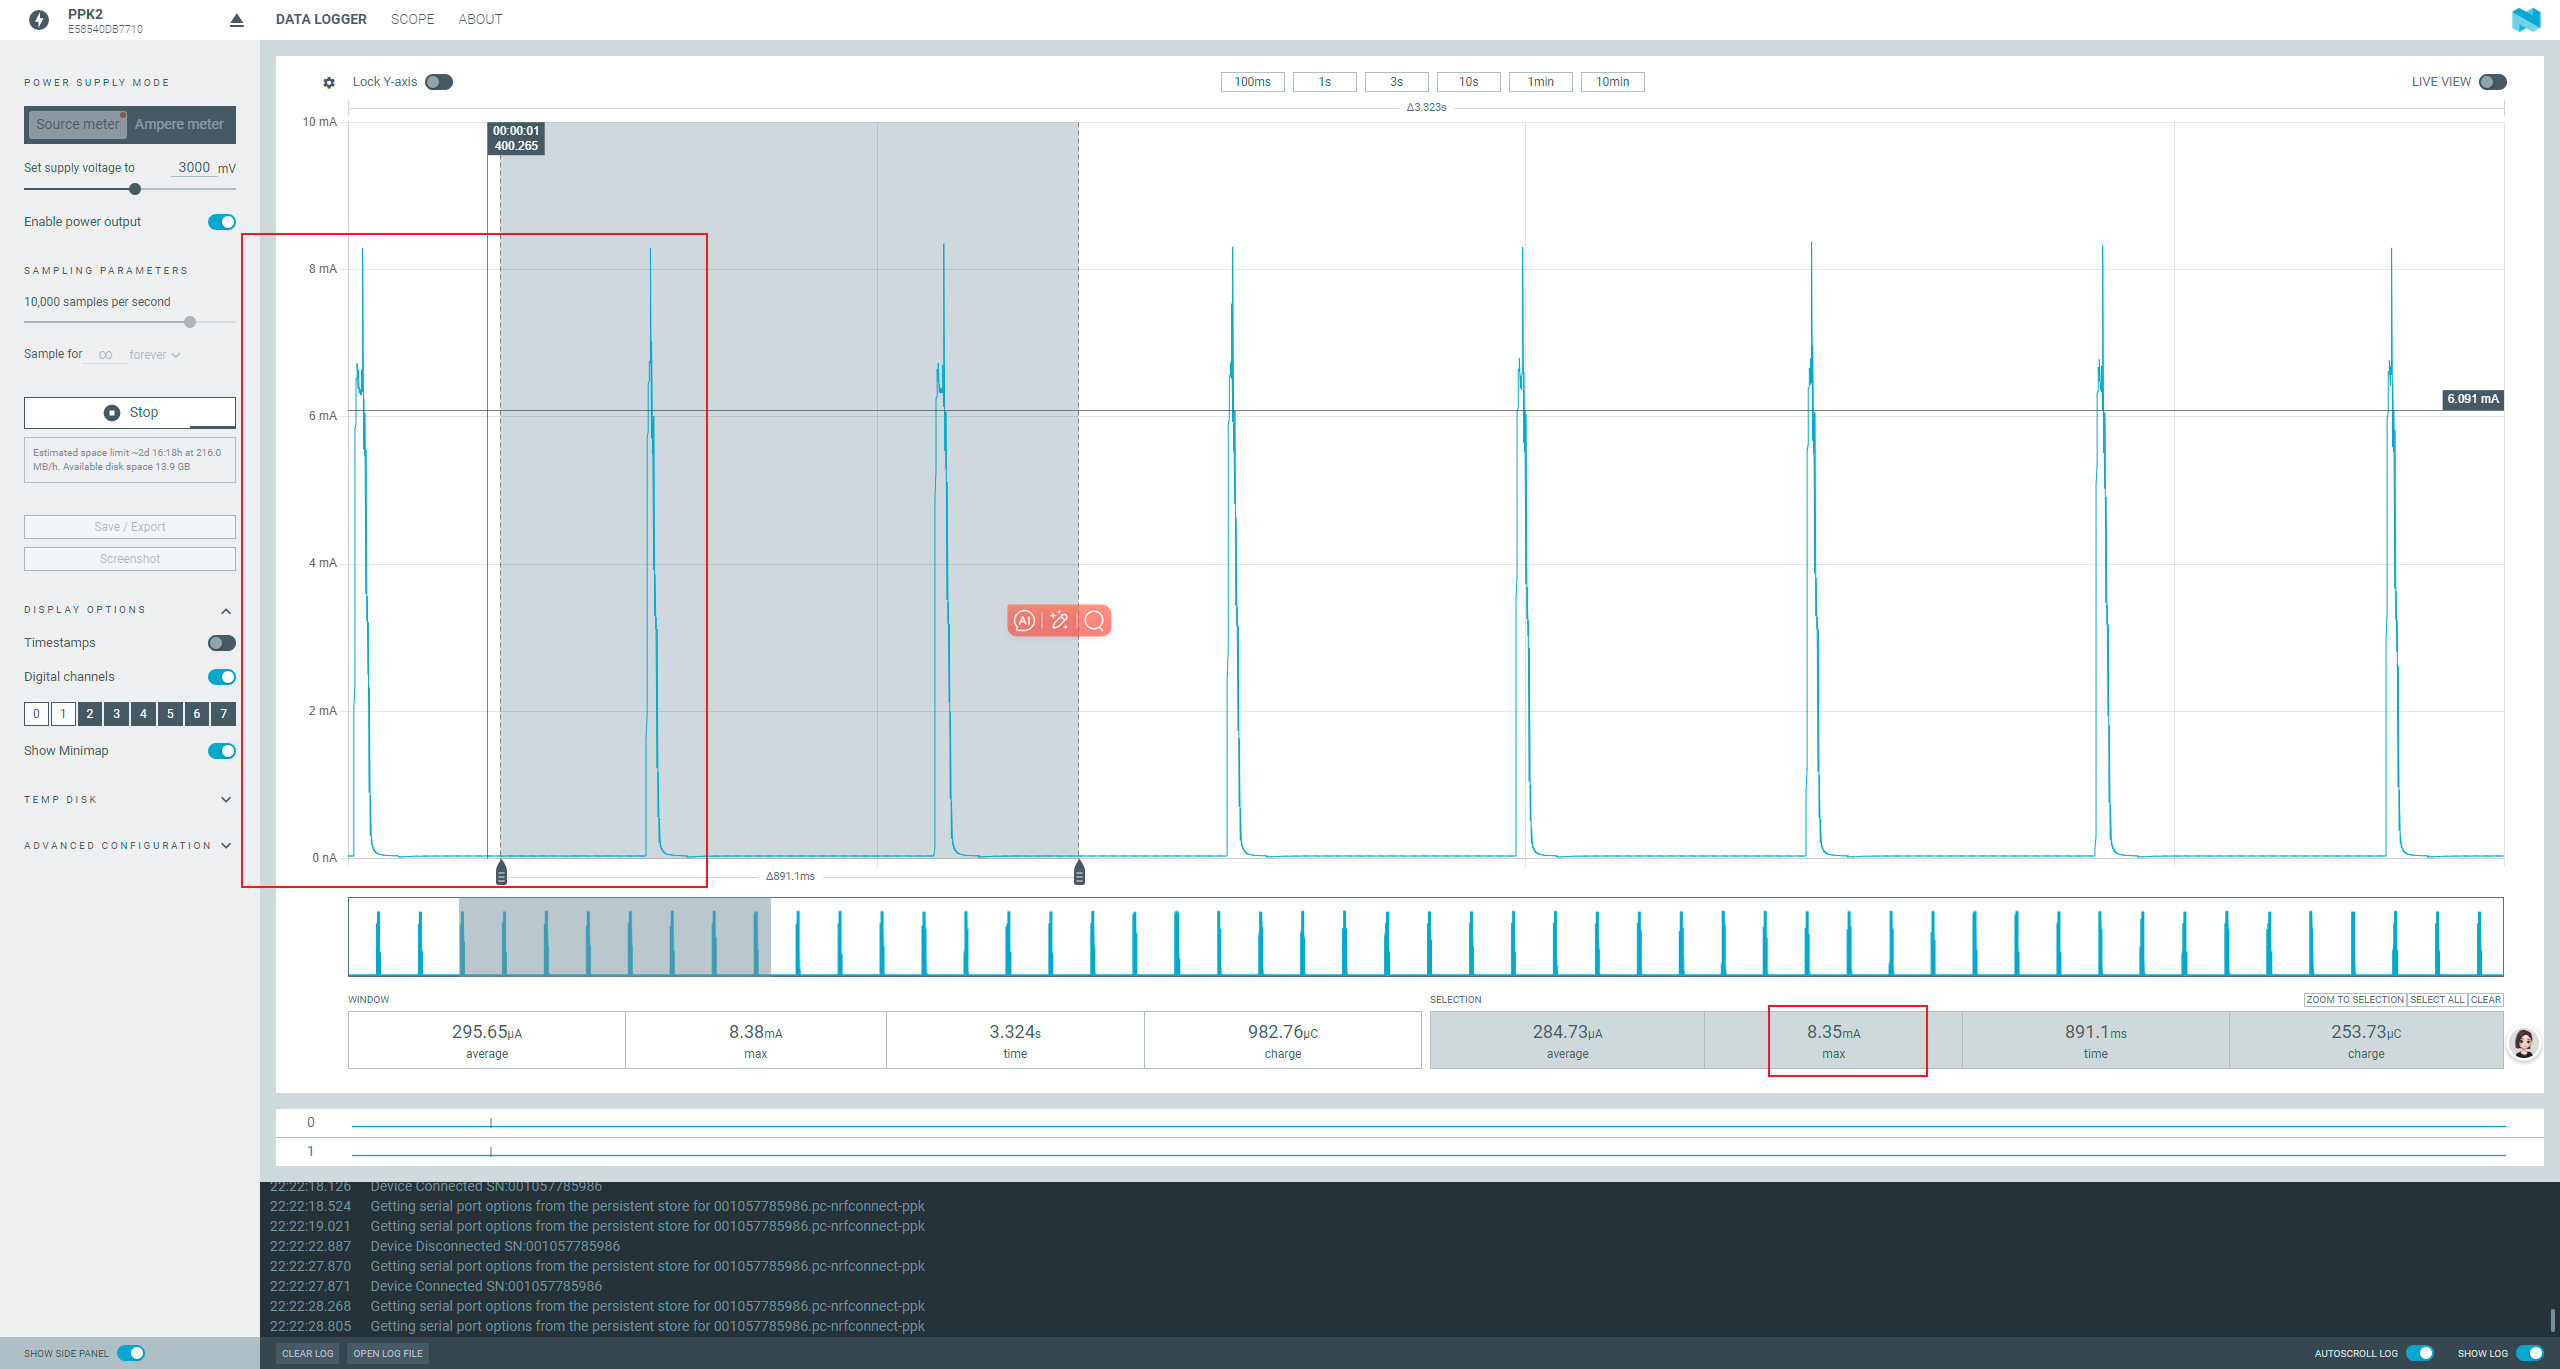The width and height of the screenshot is (2560, 1369).
Task: Open the DATA LOGGER tab
Action: (x=321, y=19)
